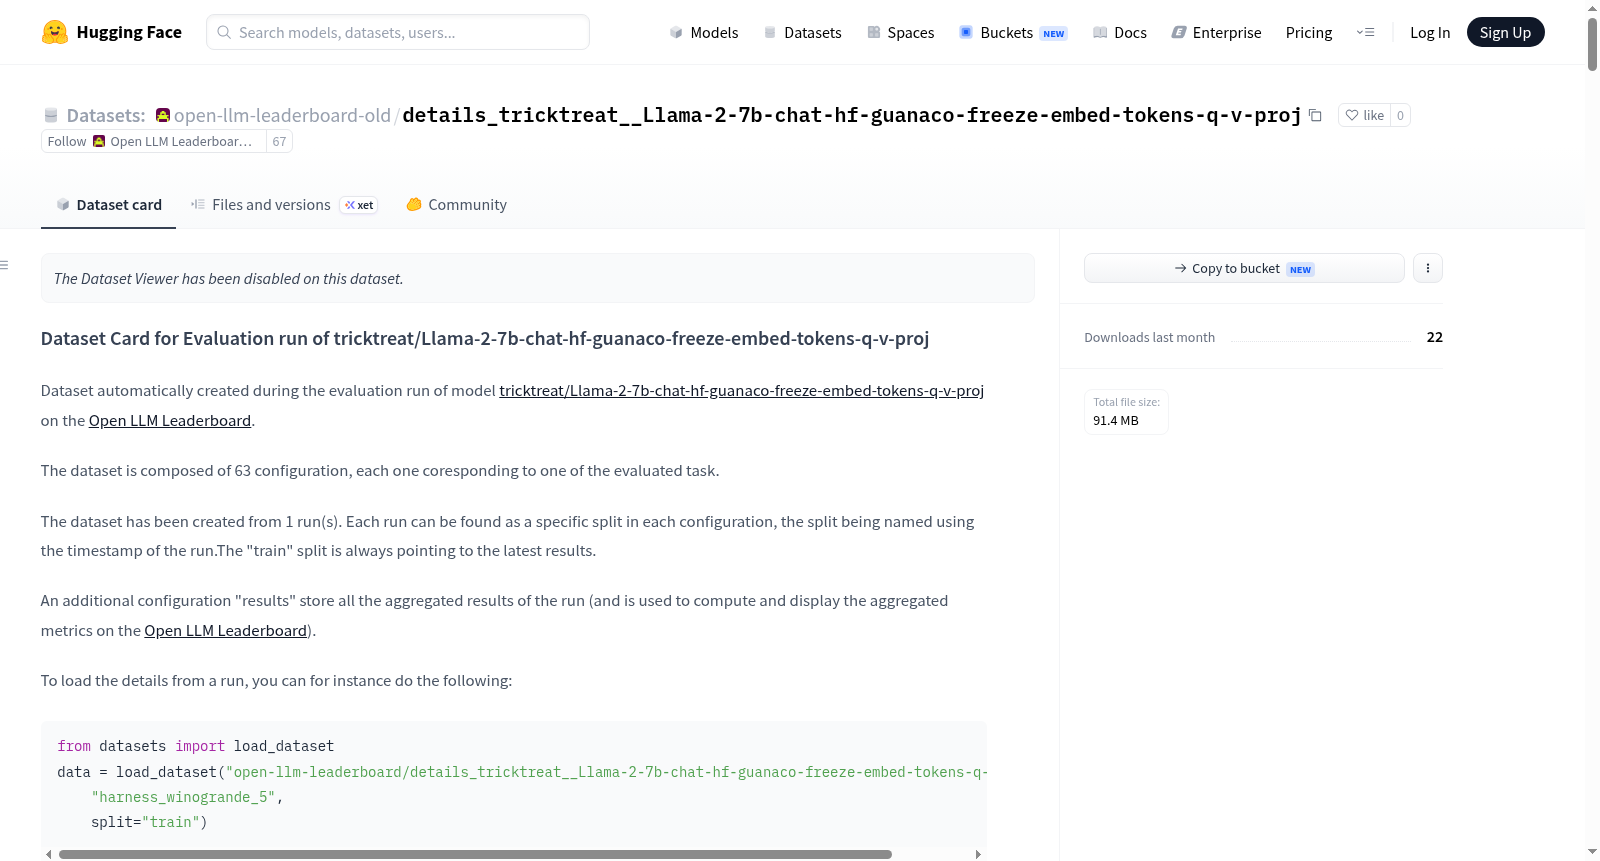Open the Pricing page

1309,33
